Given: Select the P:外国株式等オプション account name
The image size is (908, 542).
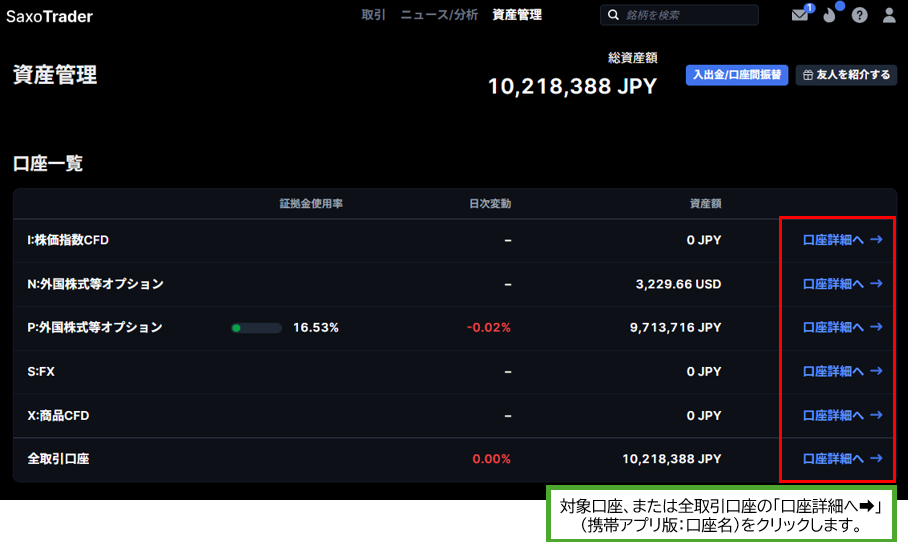Looking at the screenshot, I should pos(94,327).
